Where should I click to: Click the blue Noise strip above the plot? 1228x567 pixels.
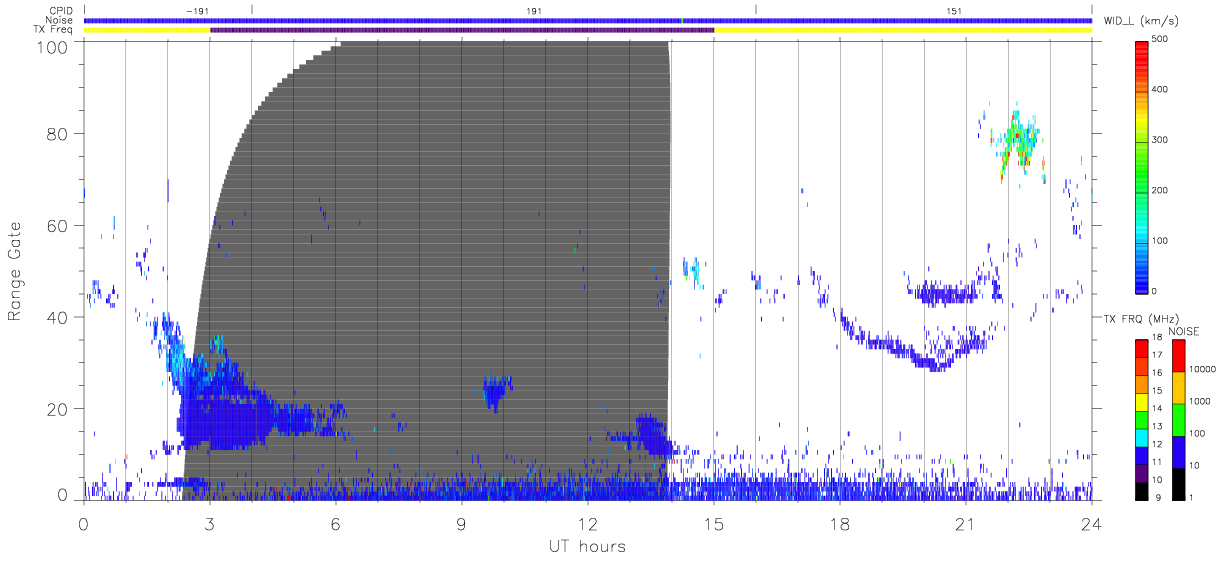[588, 20]
